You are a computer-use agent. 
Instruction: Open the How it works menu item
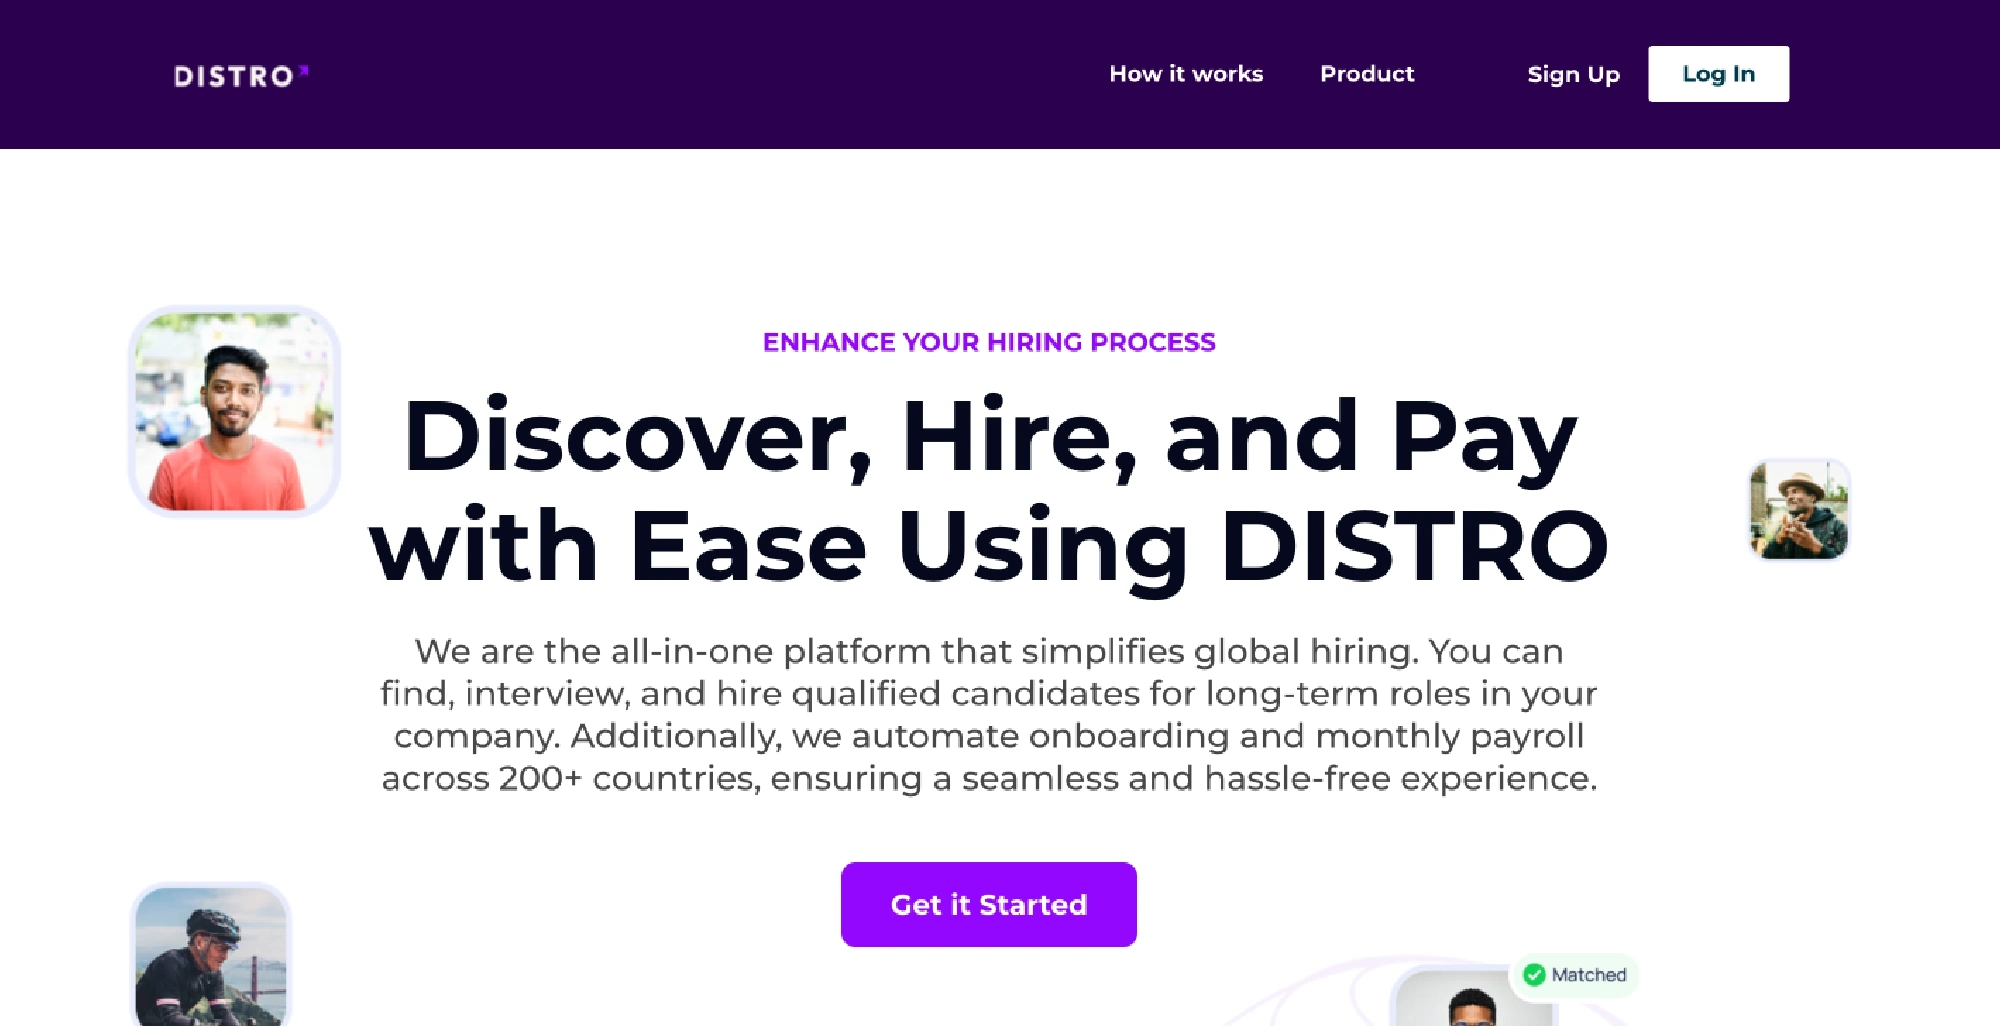pos(1186,74)
